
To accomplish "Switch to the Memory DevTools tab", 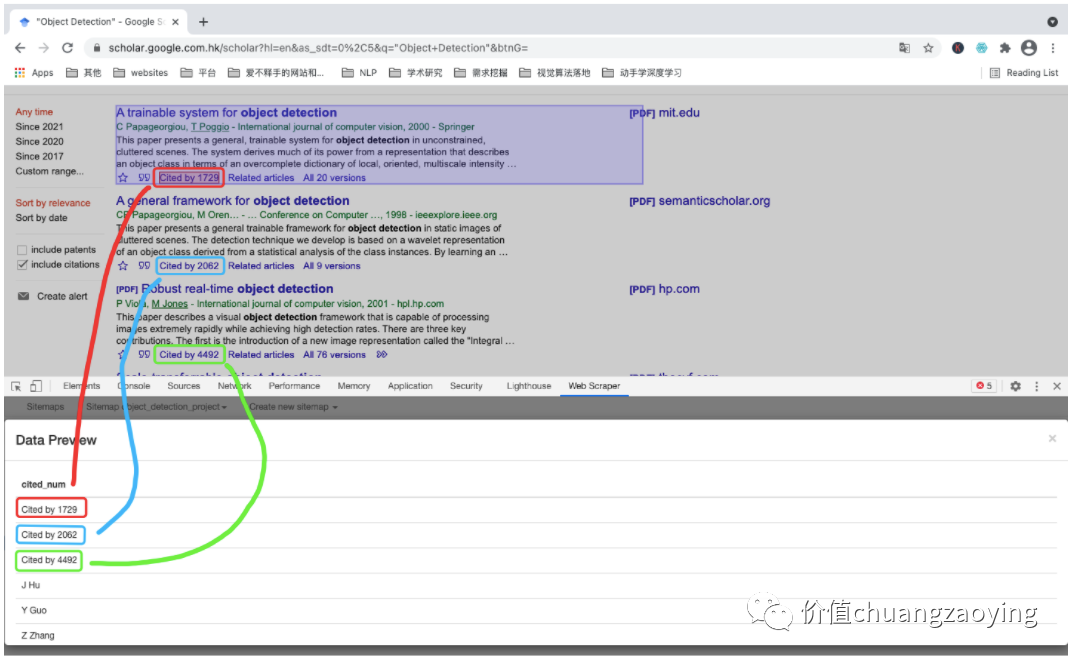I will click(x=353, y=386).
